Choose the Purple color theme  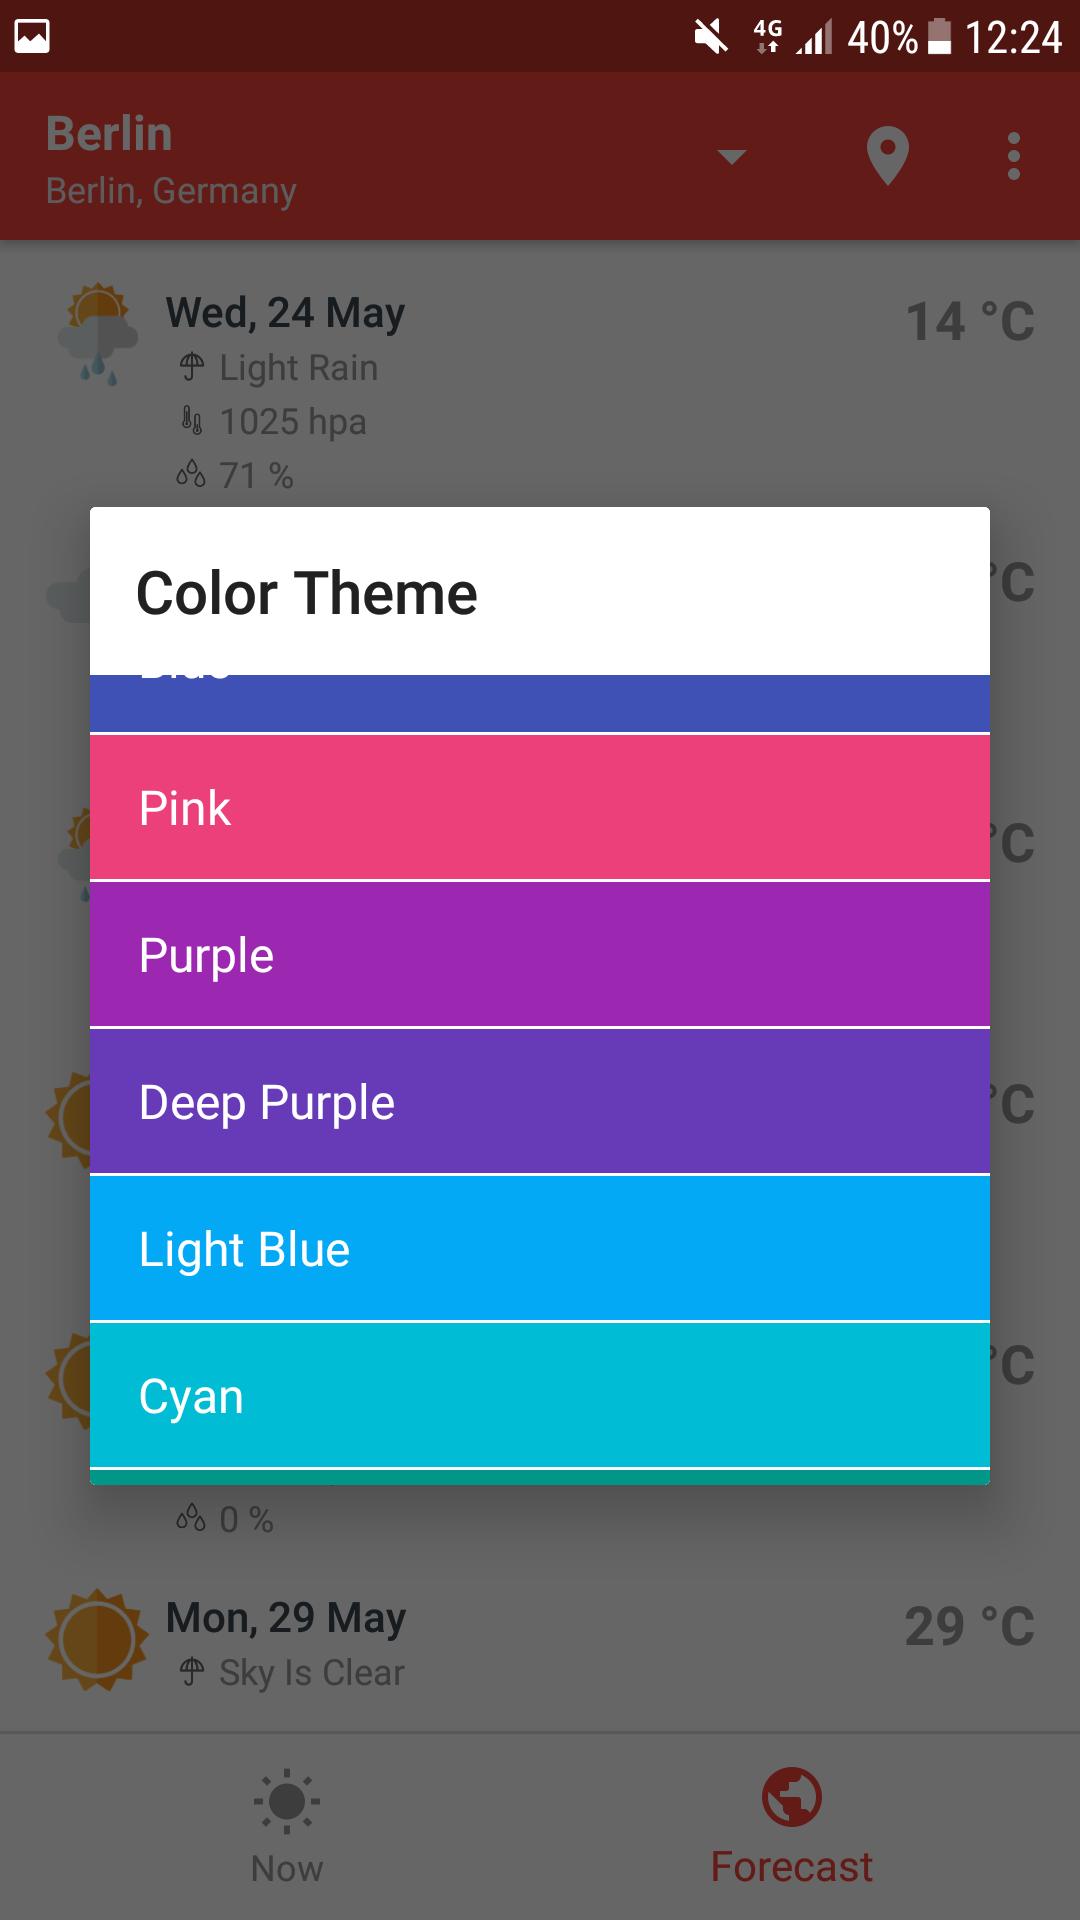tap(540, 955)
